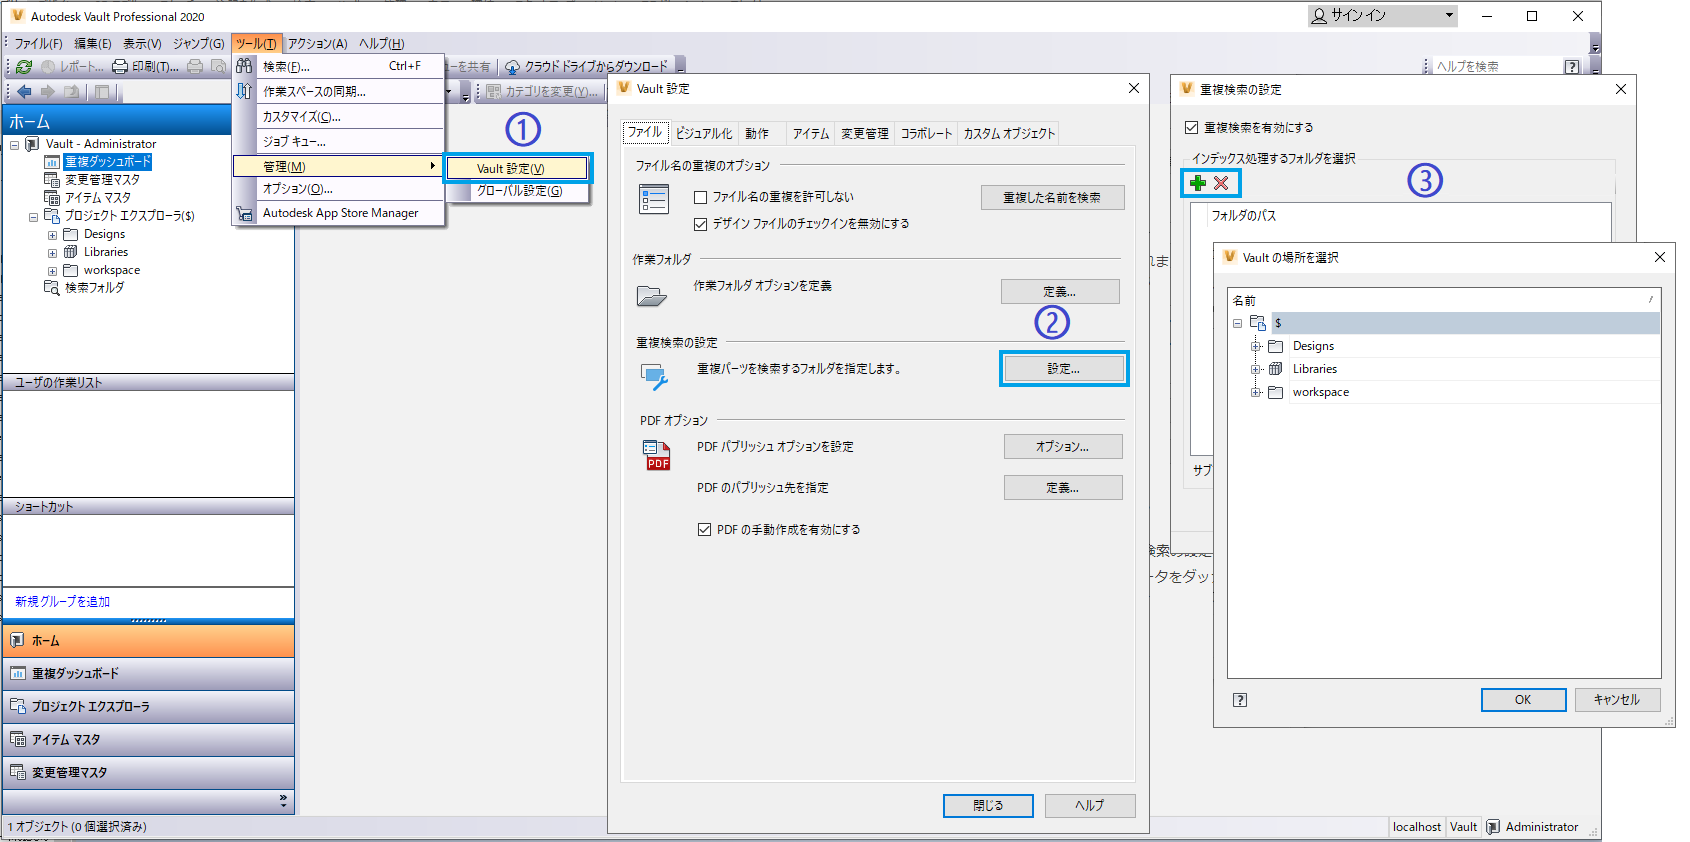Open the サインイン dropdown

[x=1449, y=15]
